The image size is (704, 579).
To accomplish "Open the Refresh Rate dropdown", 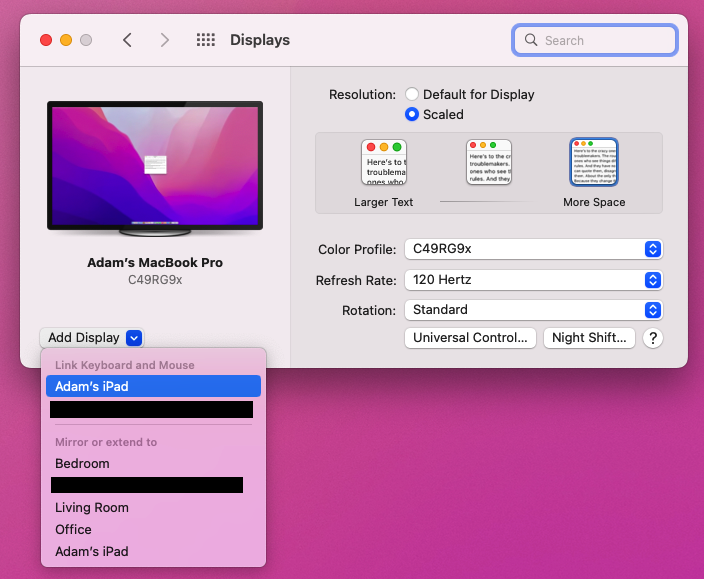I will pos(533,280).
